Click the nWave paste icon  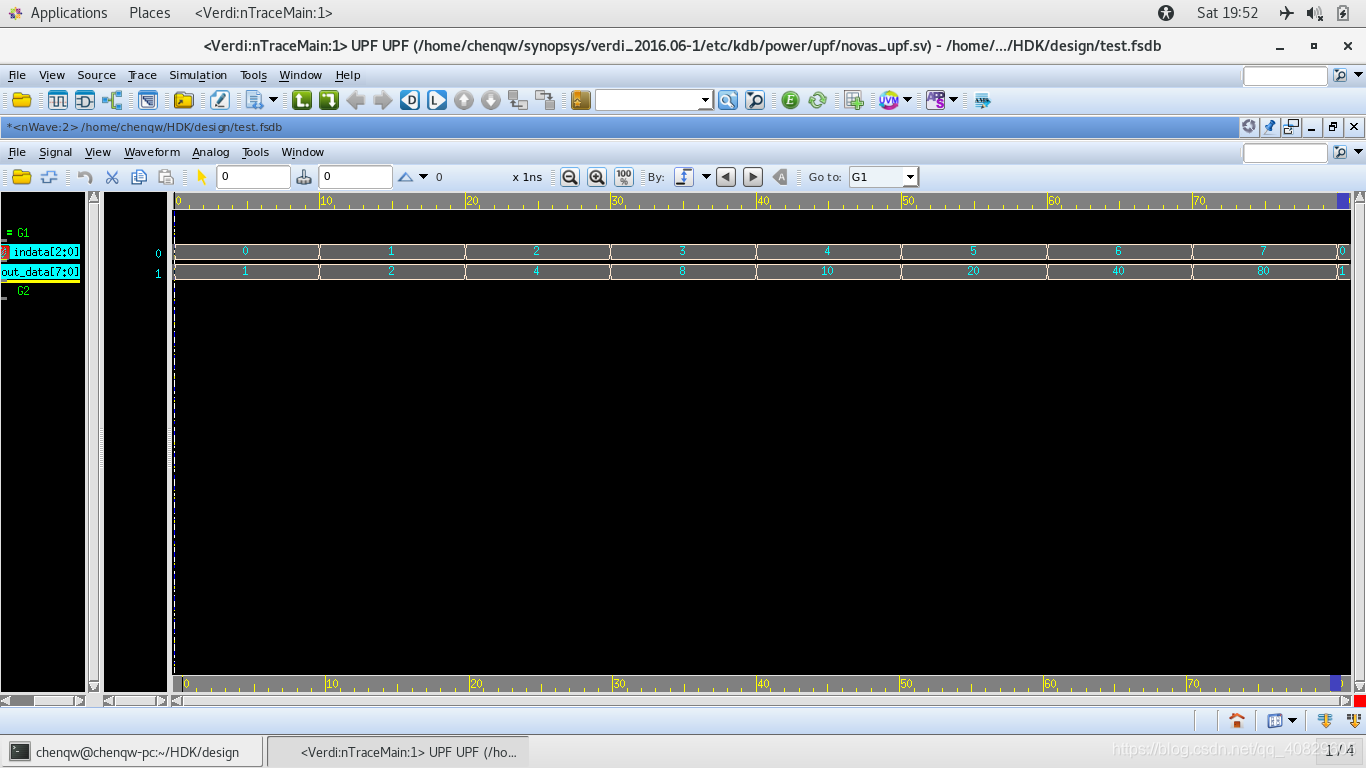[166, 177]
